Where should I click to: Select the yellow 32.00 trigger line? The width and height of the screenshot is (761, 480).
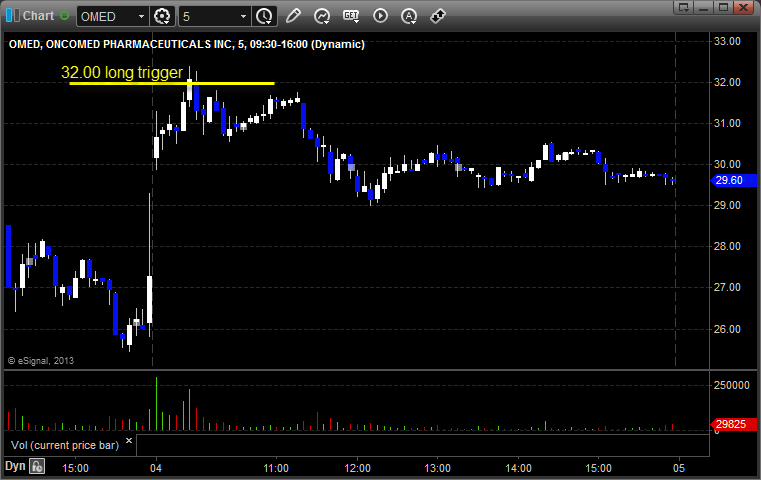click(172, 83)
